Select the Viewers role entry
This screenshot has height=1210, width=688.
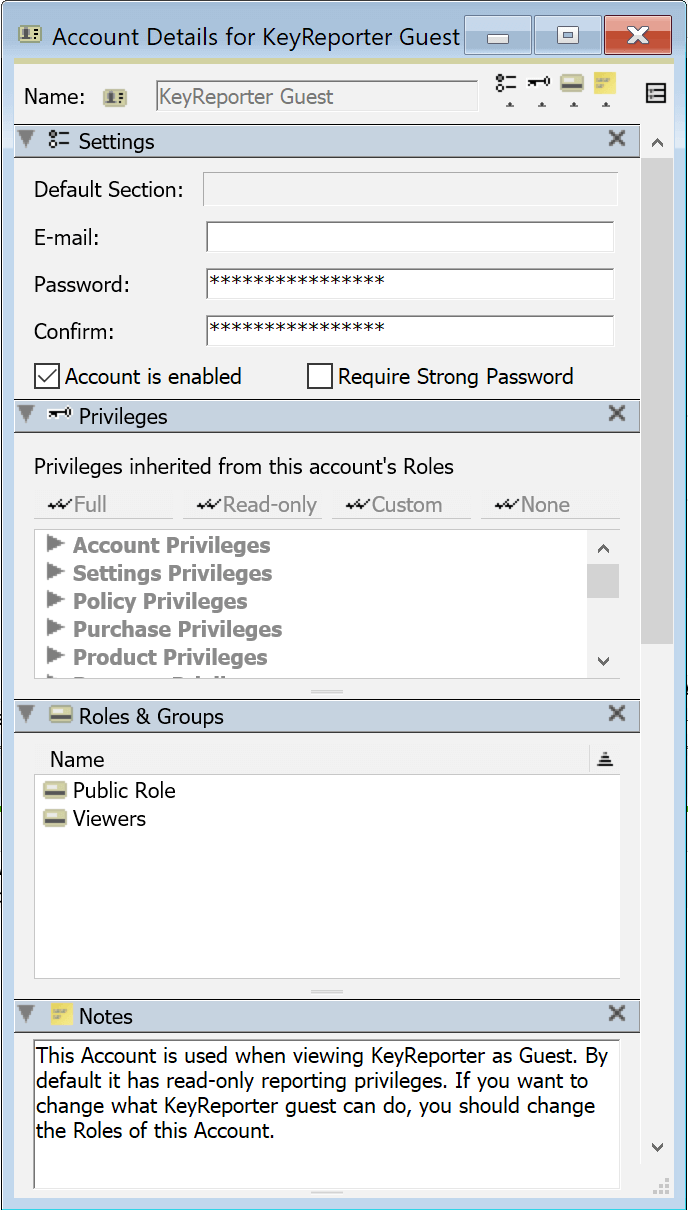click(108, 818)
